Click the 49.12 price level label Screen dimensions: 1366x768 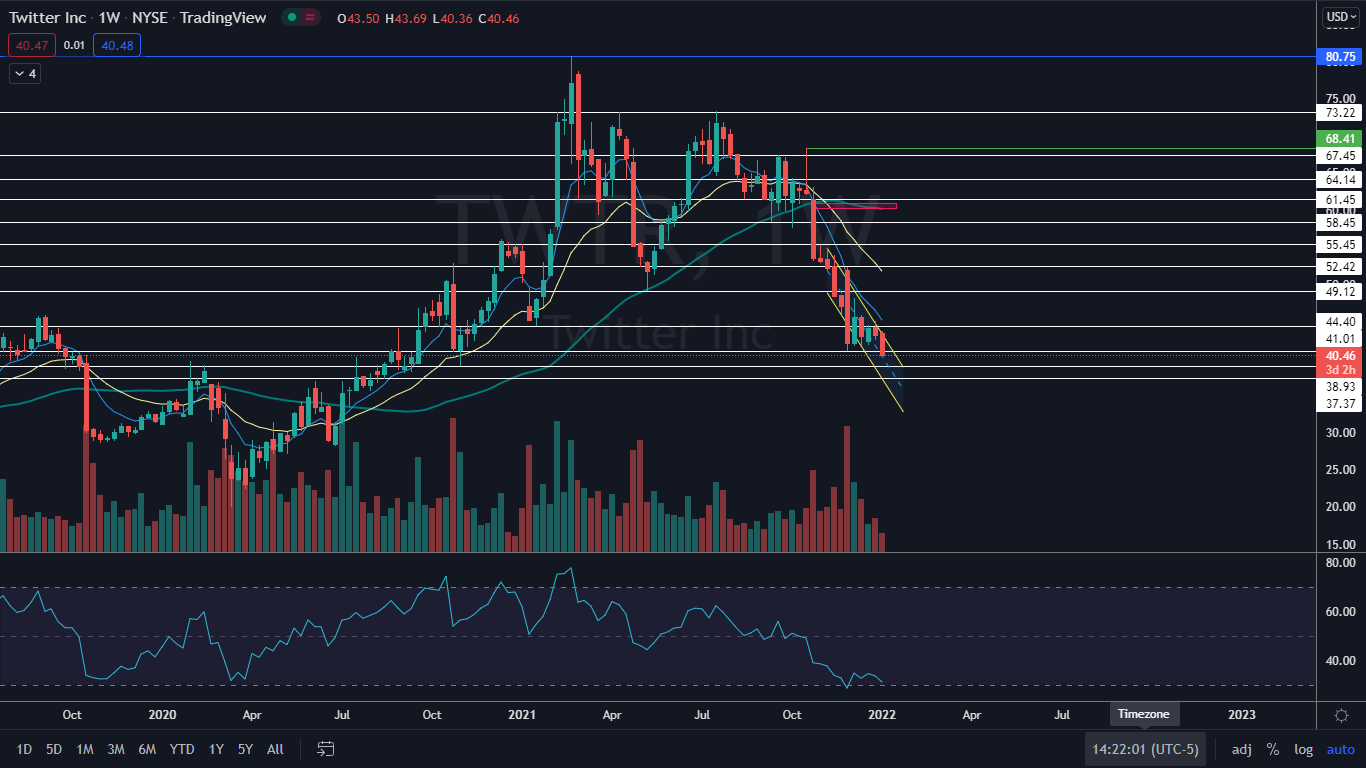point(1340,292)
